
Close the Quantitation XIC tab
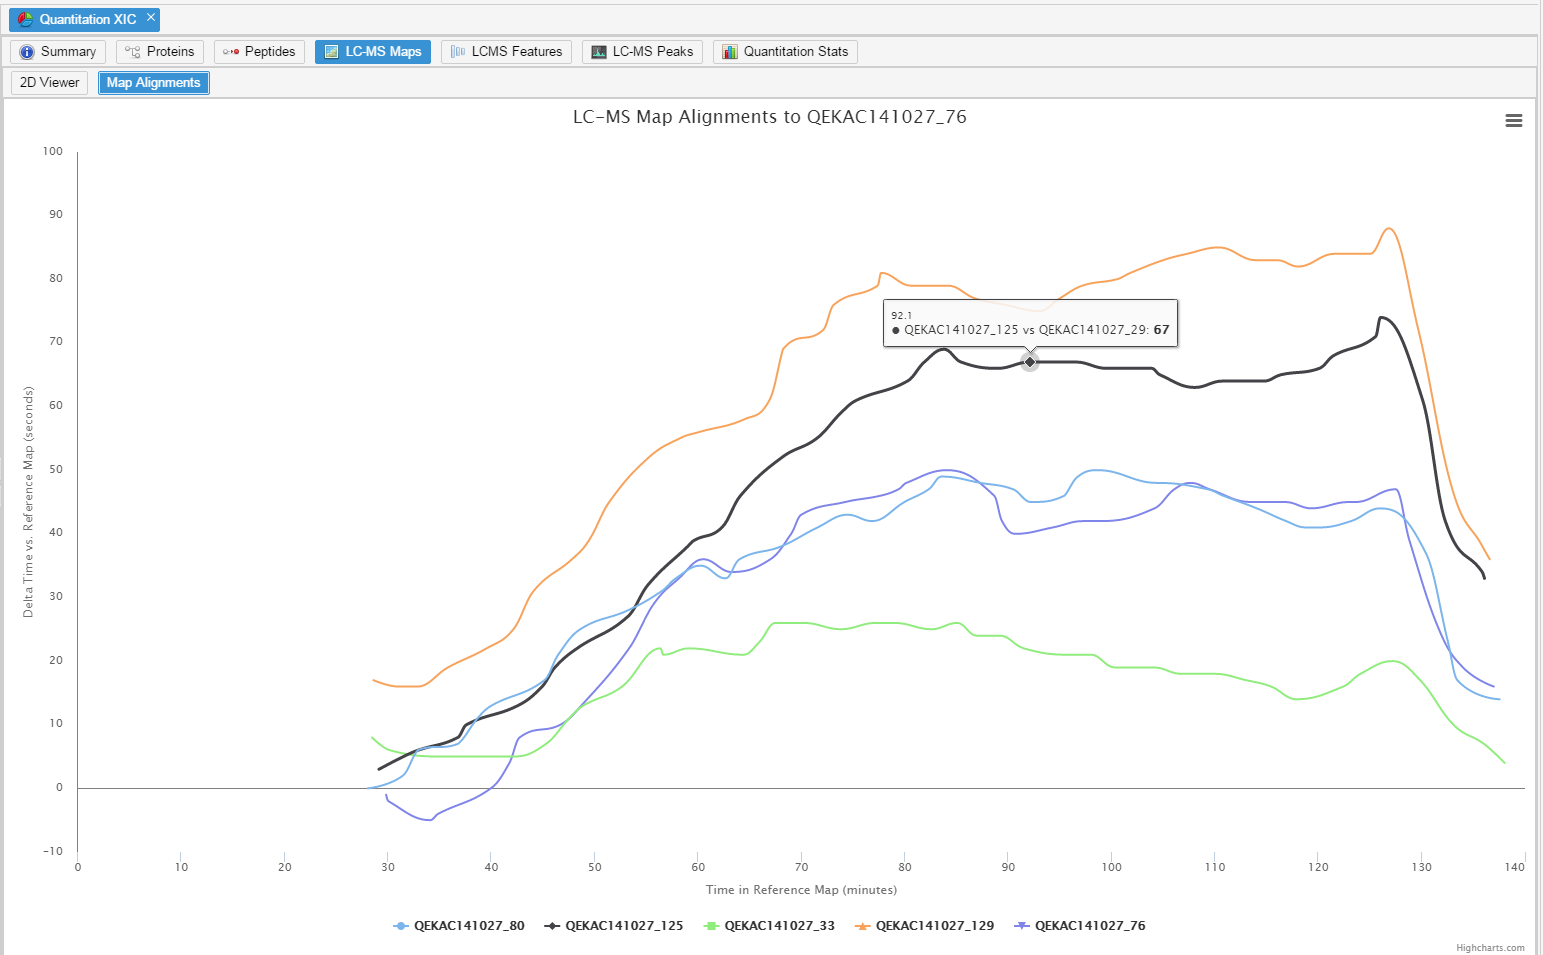(x=151, y=18)
